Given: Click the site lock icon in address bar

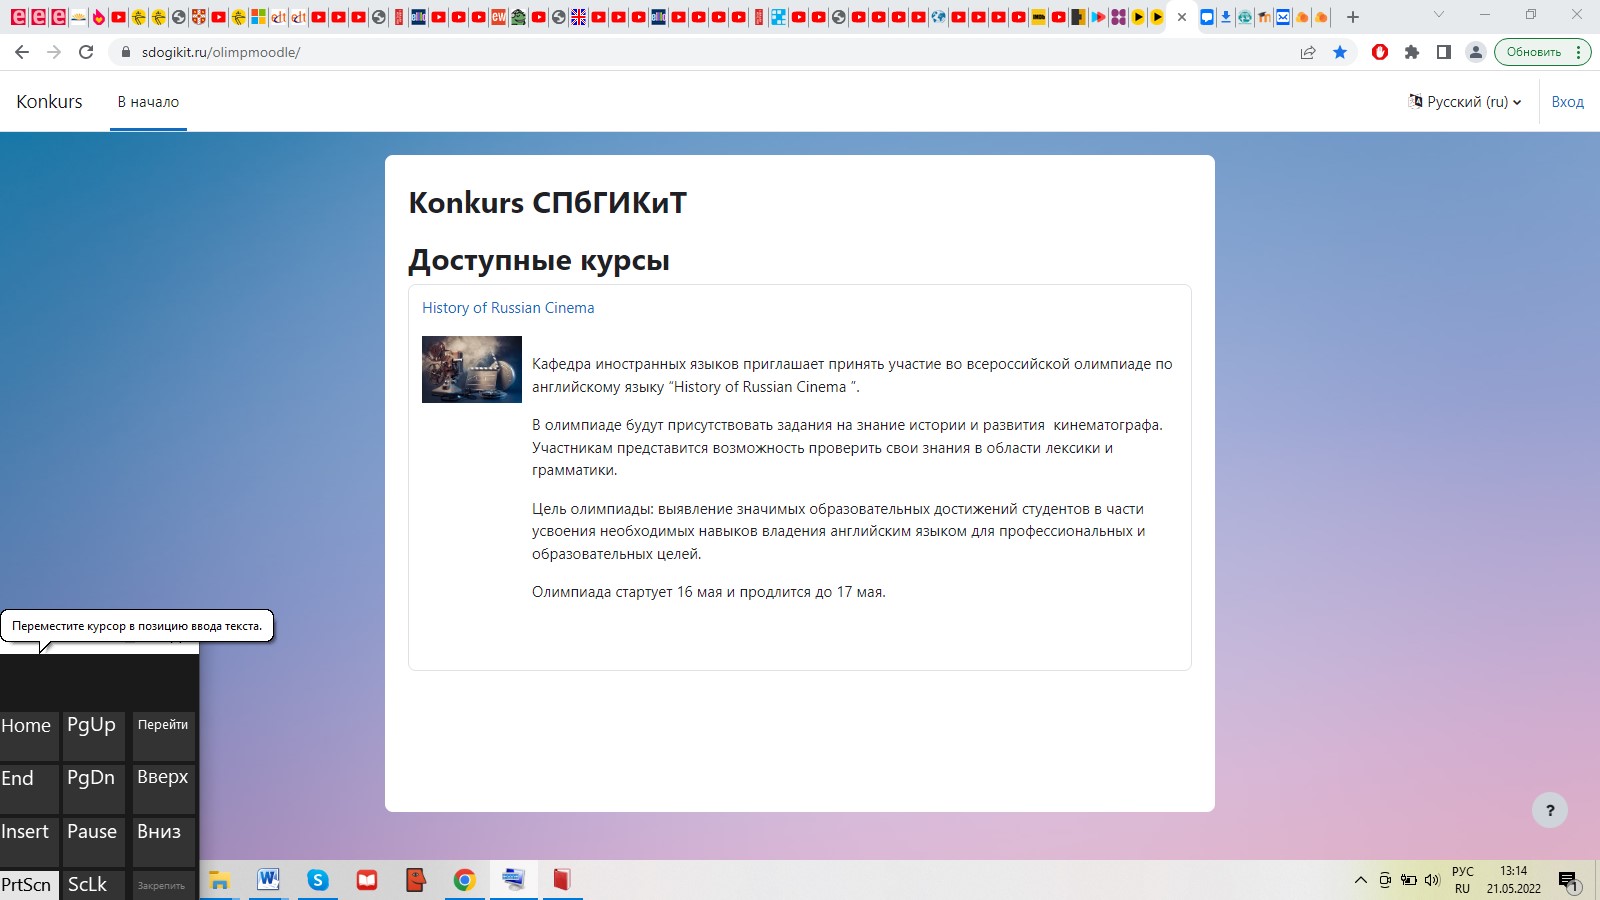Looking at the screenshot, I should [126, 52].
